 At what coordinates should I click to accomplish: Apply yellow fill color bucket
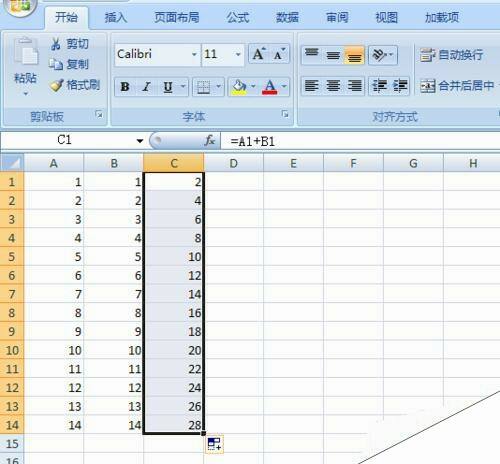point(239,87)
